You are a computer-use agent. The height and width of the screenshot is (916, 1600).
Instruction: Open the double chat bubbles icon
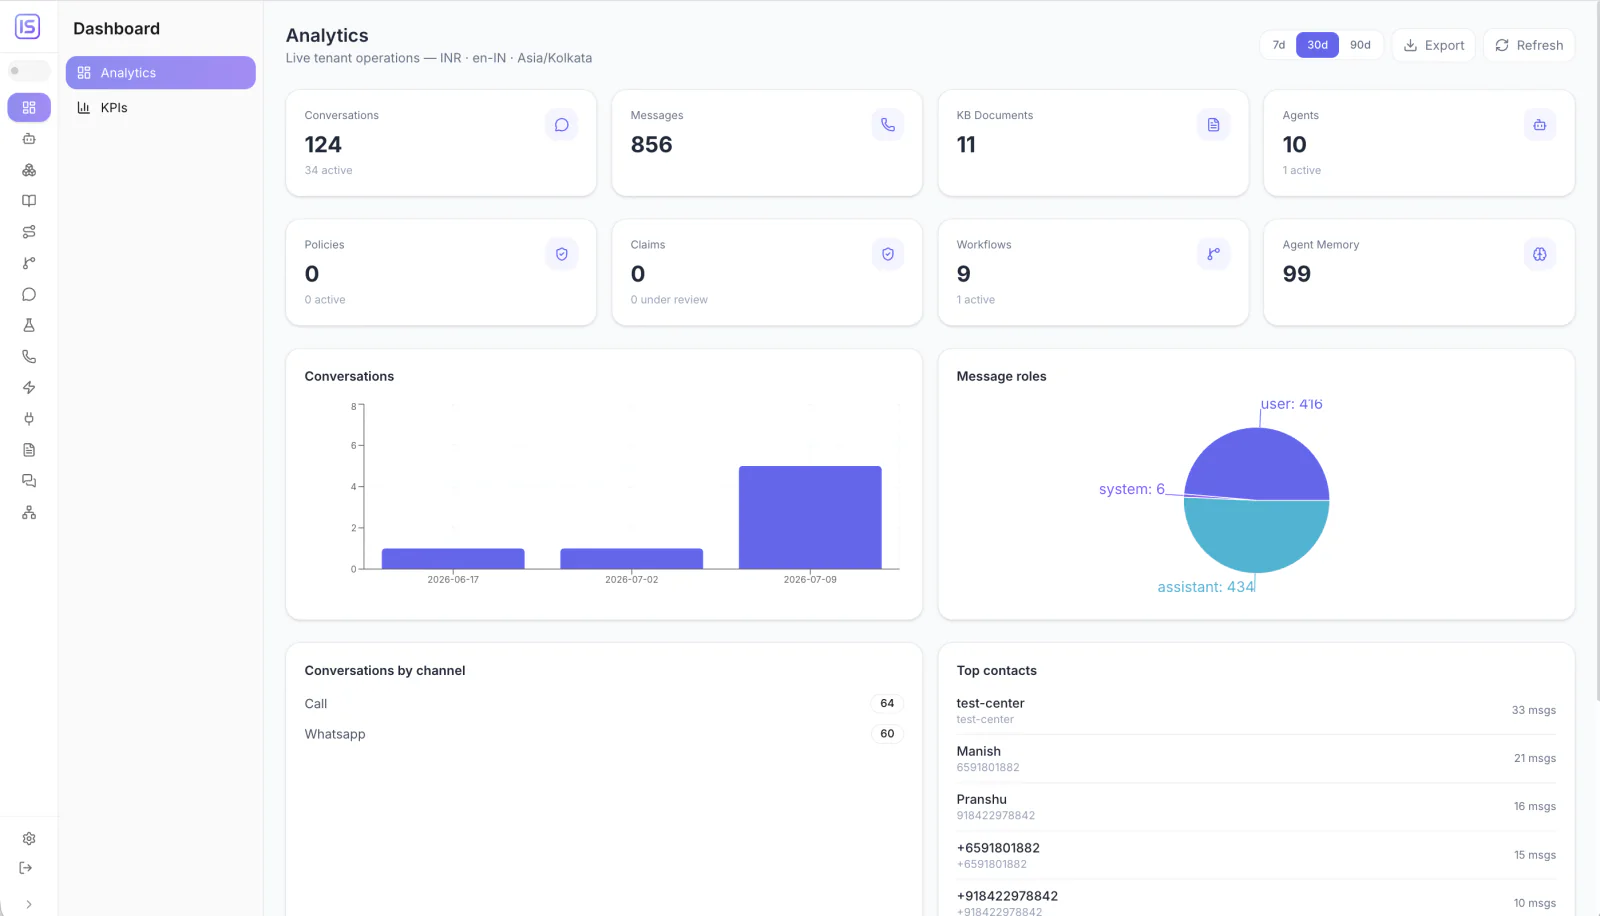coord(29,481)
